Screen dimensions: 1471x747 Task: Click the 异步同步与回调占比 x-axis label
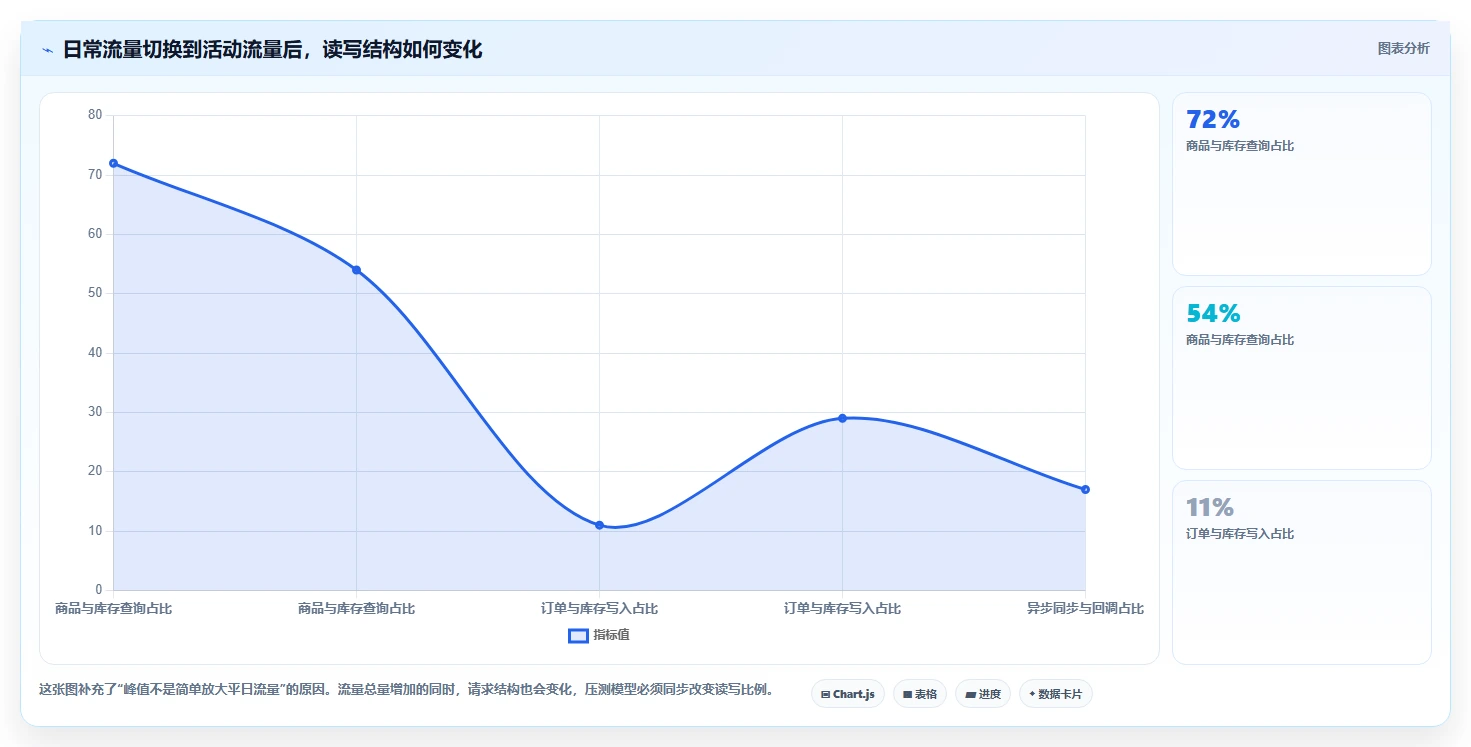[1085, 608]
